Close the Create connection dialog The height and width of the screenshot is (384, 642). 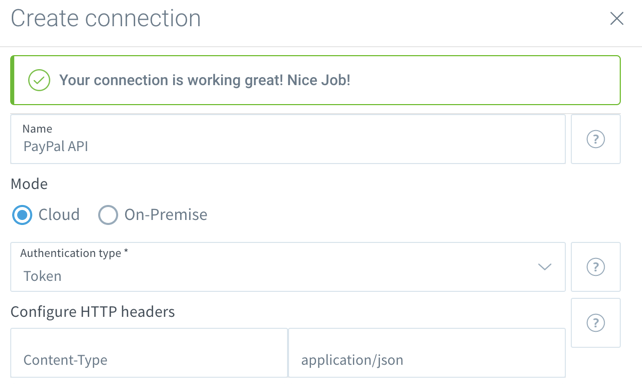[x=617, y=18]
